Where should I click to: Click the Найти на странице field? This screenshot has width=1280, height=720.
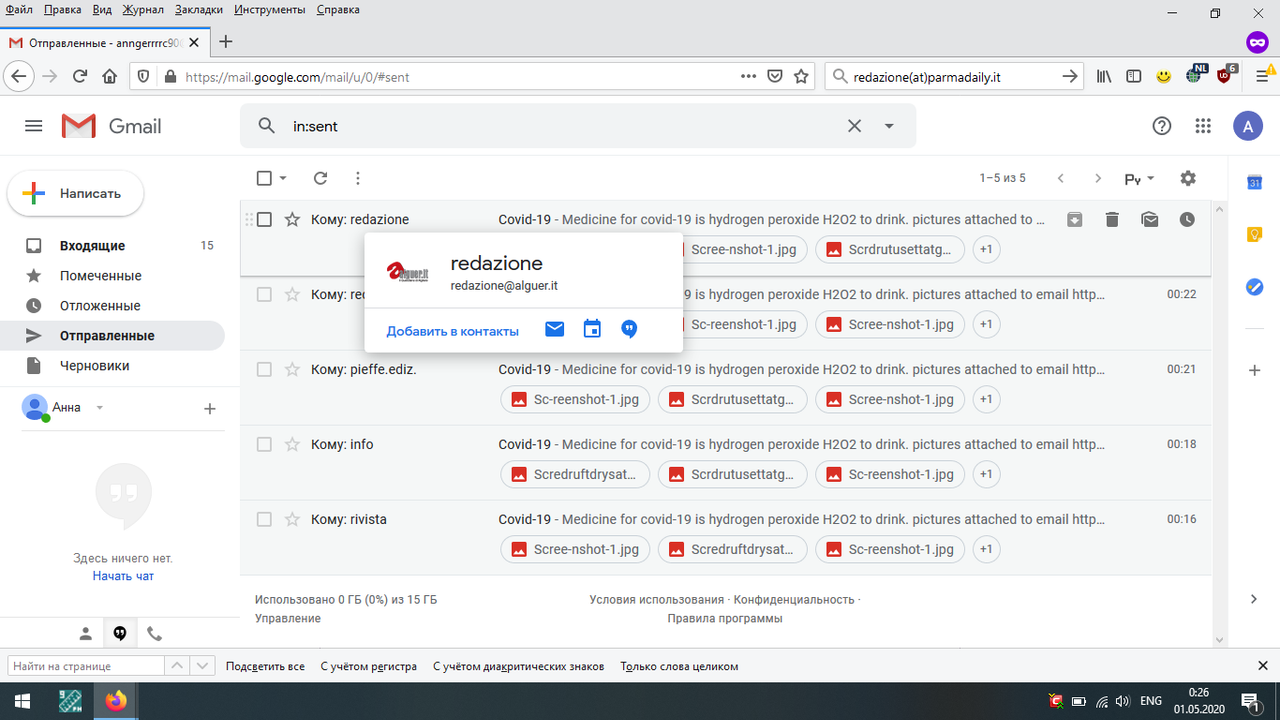(86, 666)
